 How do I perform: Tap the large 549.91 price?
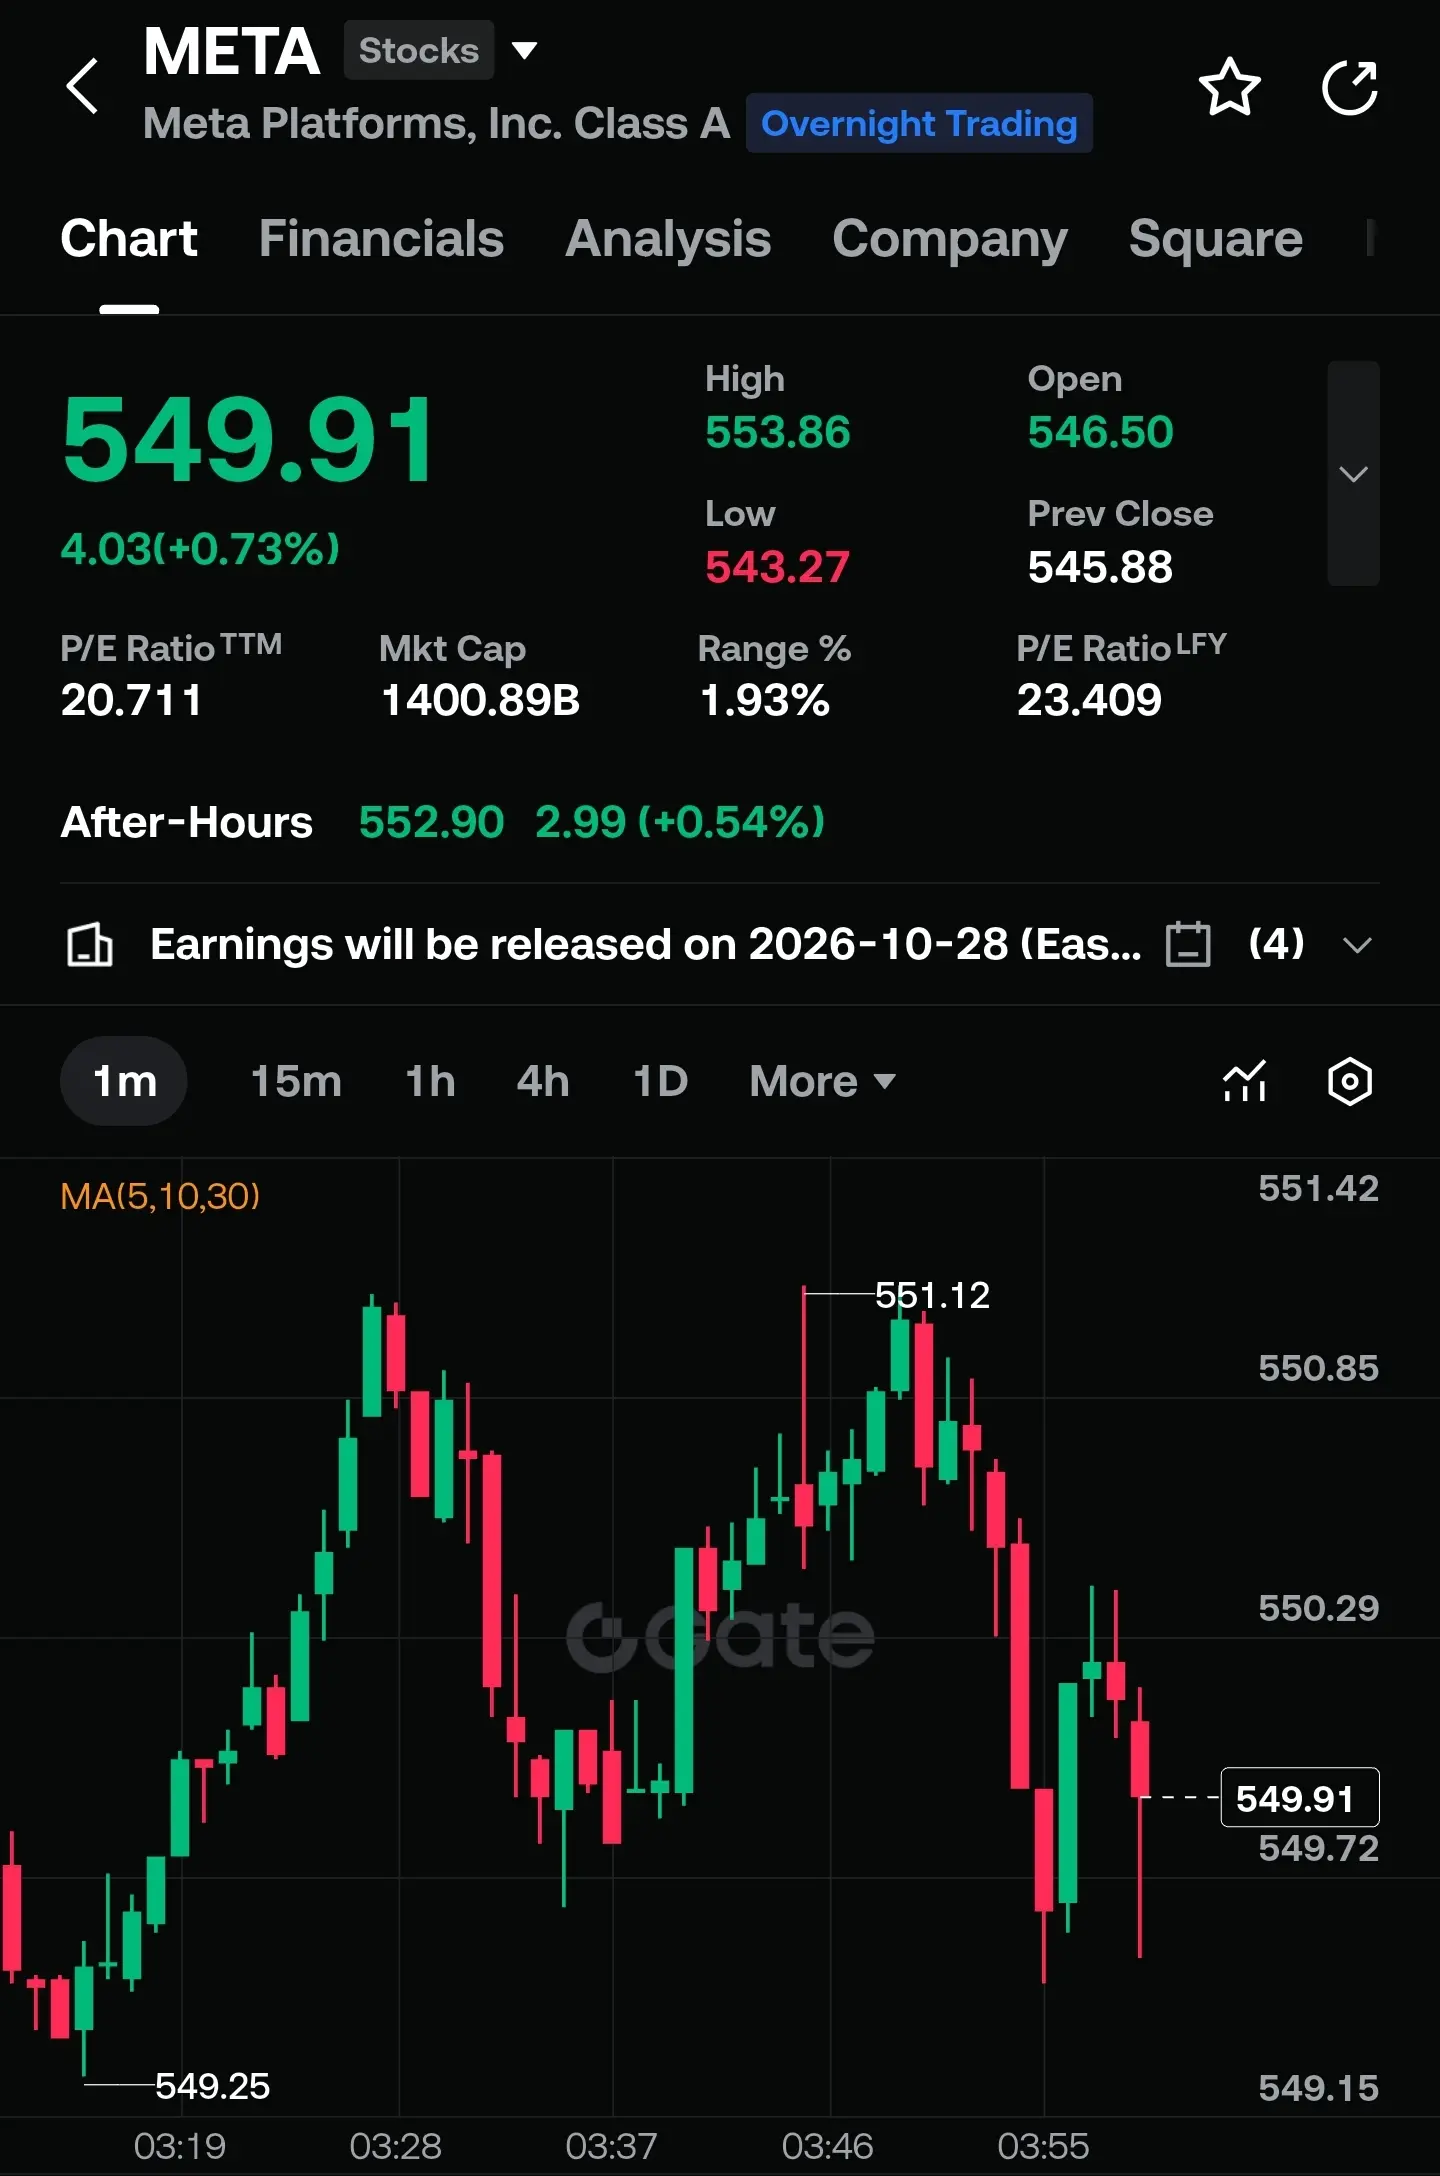248,438
